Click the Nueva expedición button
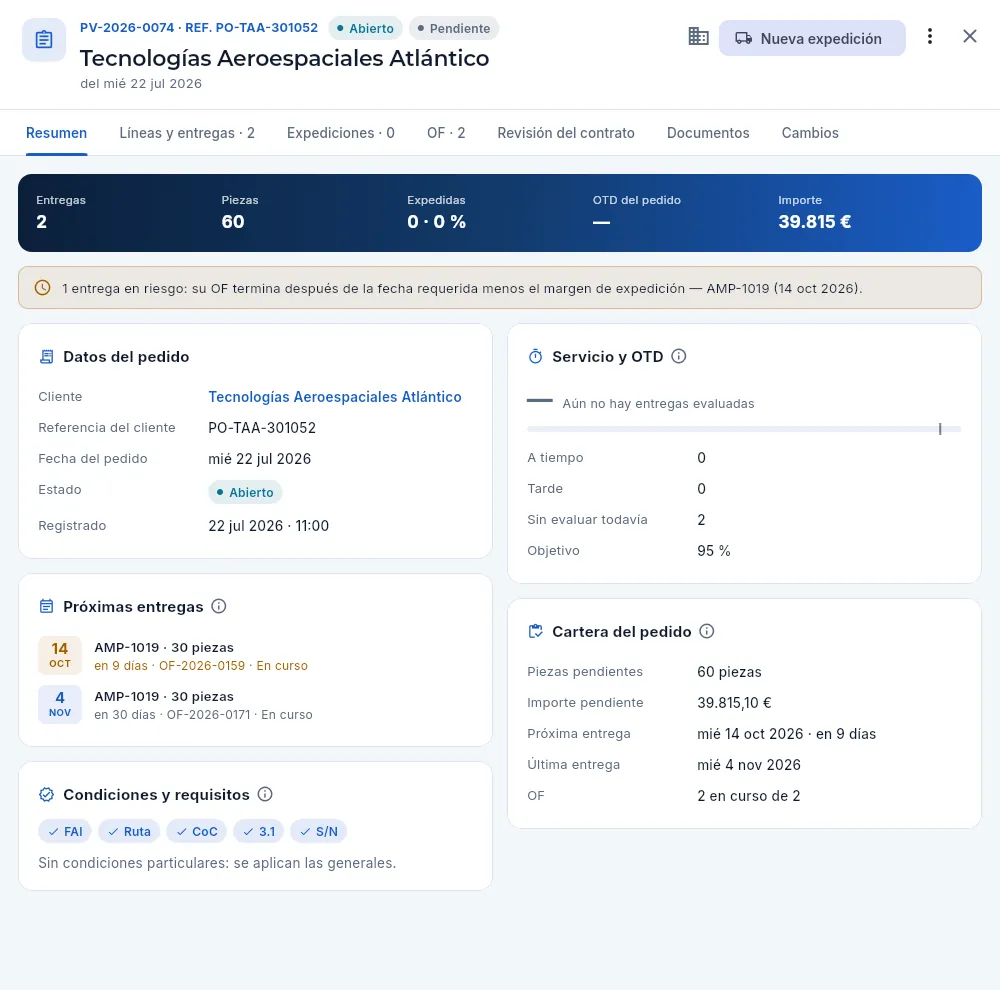Image resolution: width=1000 pixels, height=990 pixels. (812, 38)
